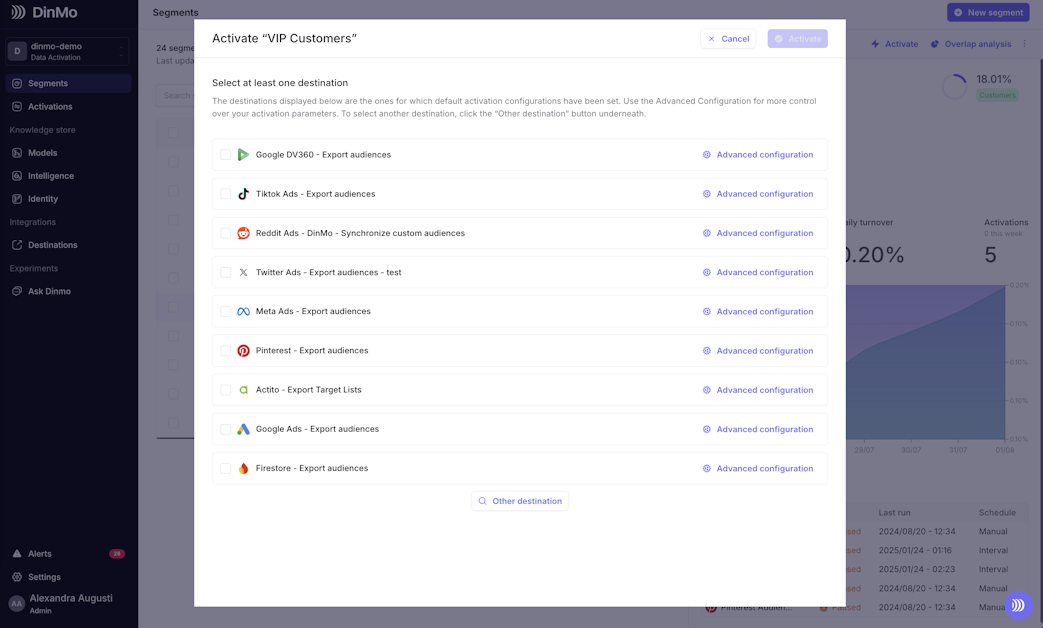Image resolution: width=1043 pixels, height=628 pixels.
Task: Cancel the activation dialog
Action: pos(728,39)
